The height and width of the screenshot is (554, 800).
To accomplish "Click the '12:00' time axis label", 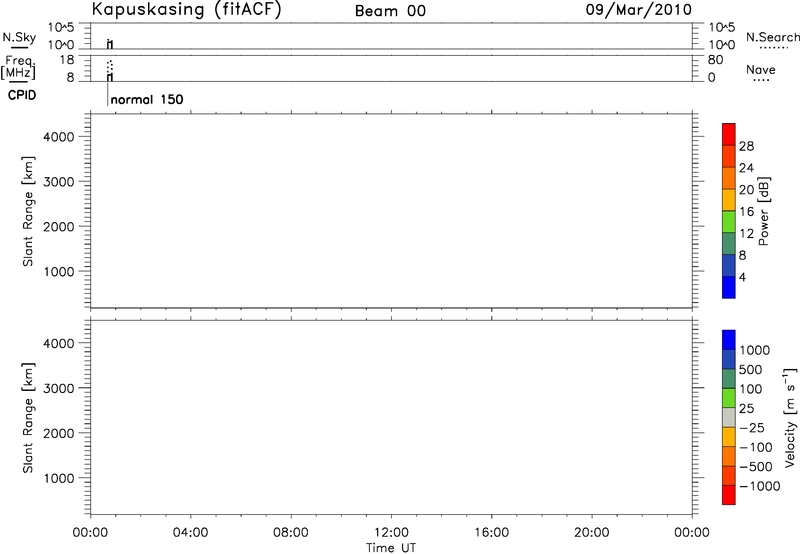I will click(x=391, y=533).
